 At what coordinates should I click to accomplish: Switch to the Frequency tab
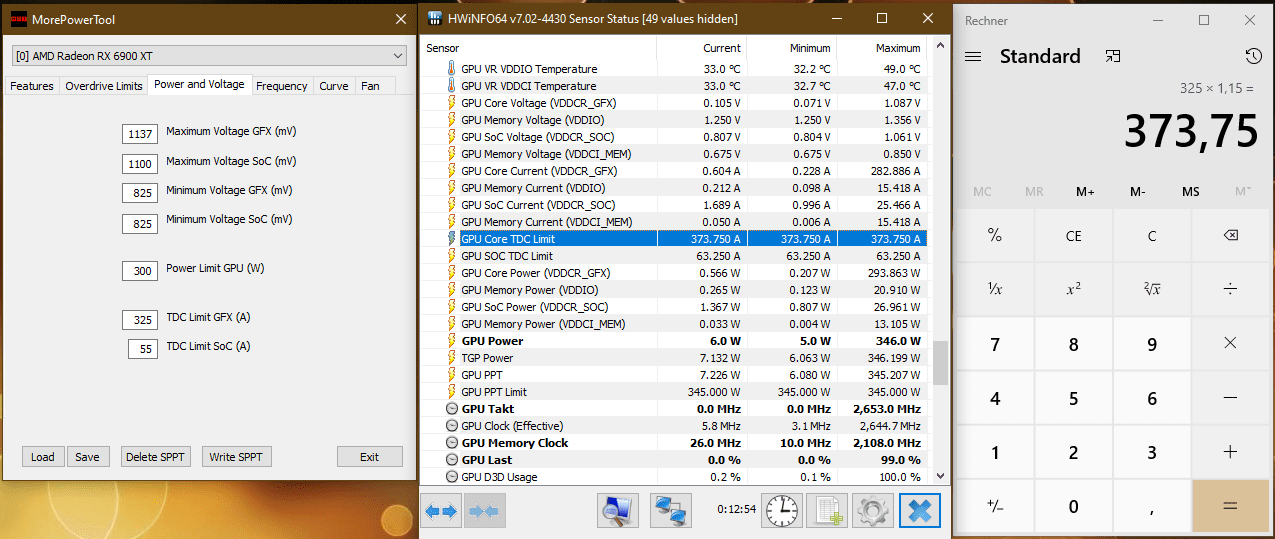point(282,86)
